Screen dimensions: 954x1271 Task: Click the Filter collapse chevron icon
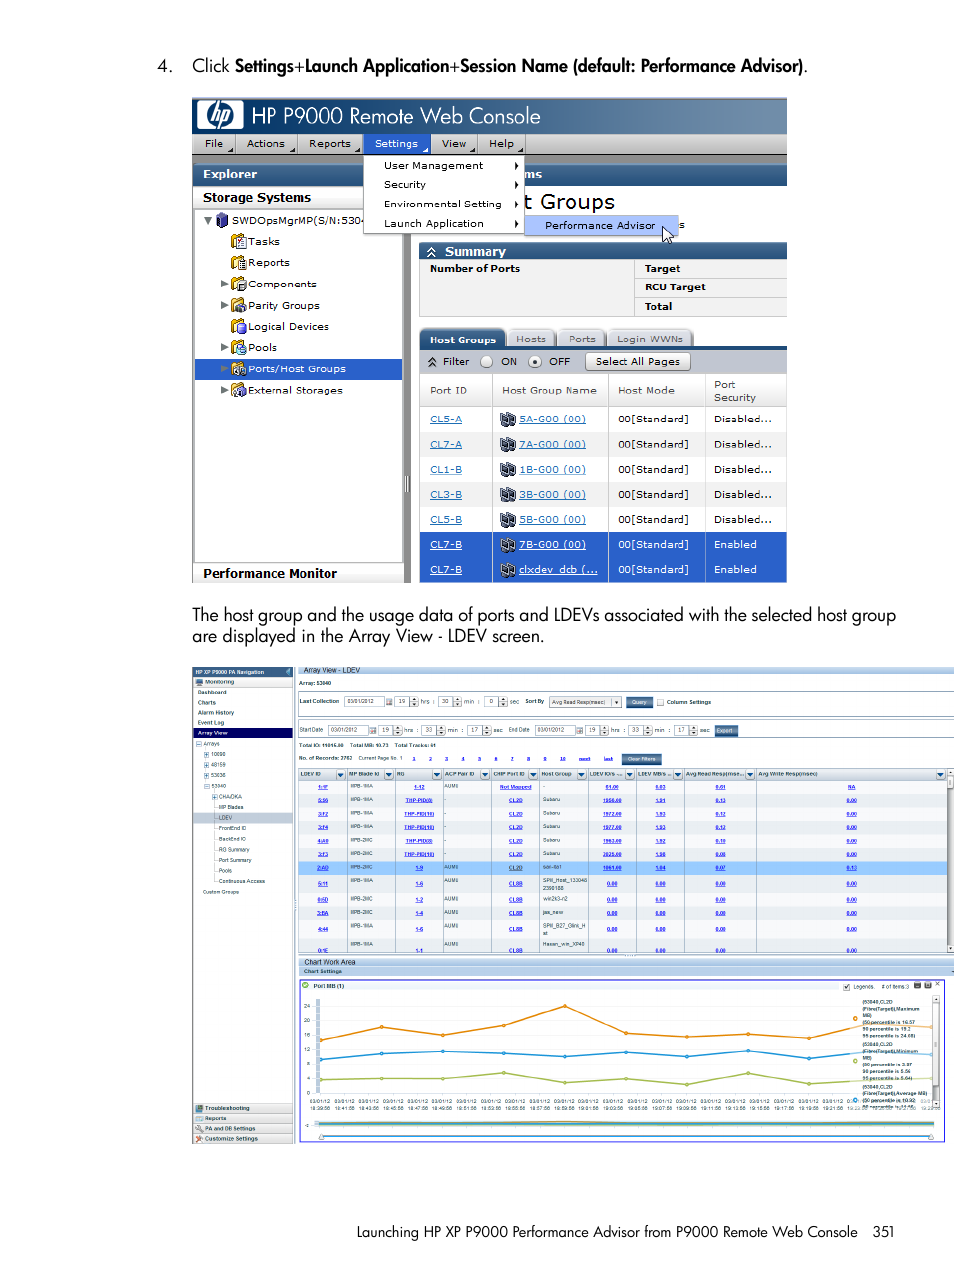tap(432, 362)
